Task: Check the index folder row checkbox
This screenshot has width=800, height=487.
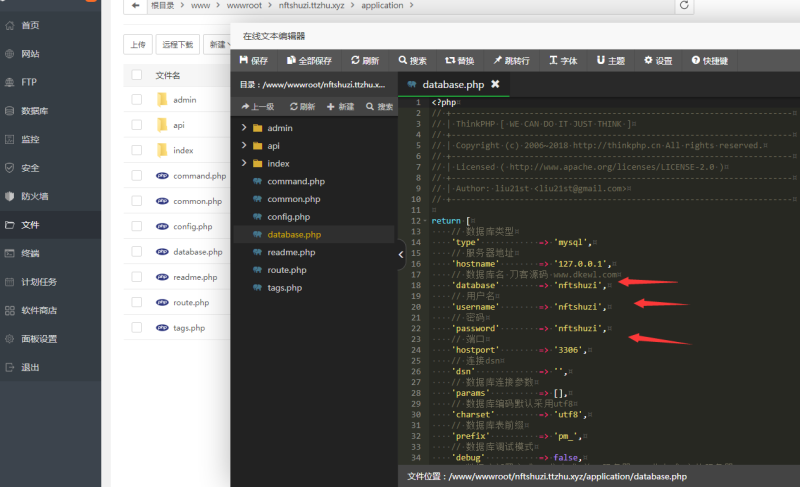Action: (x=137, y=150)
